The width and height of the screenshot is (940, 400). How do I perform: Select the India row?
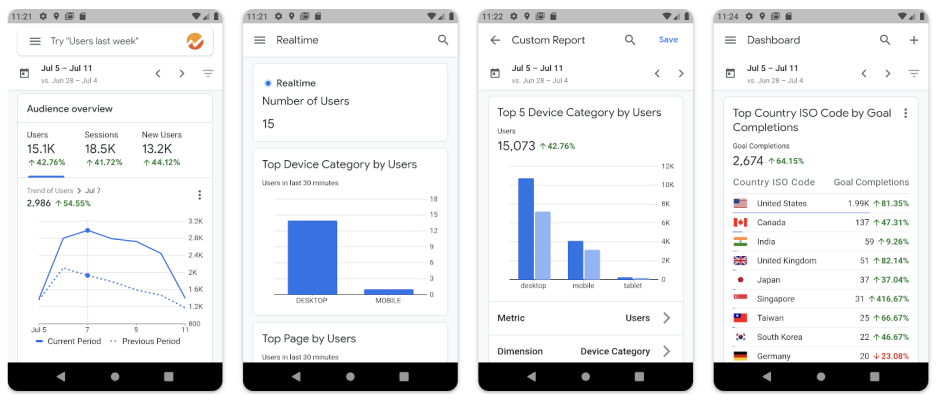point(821,242)
